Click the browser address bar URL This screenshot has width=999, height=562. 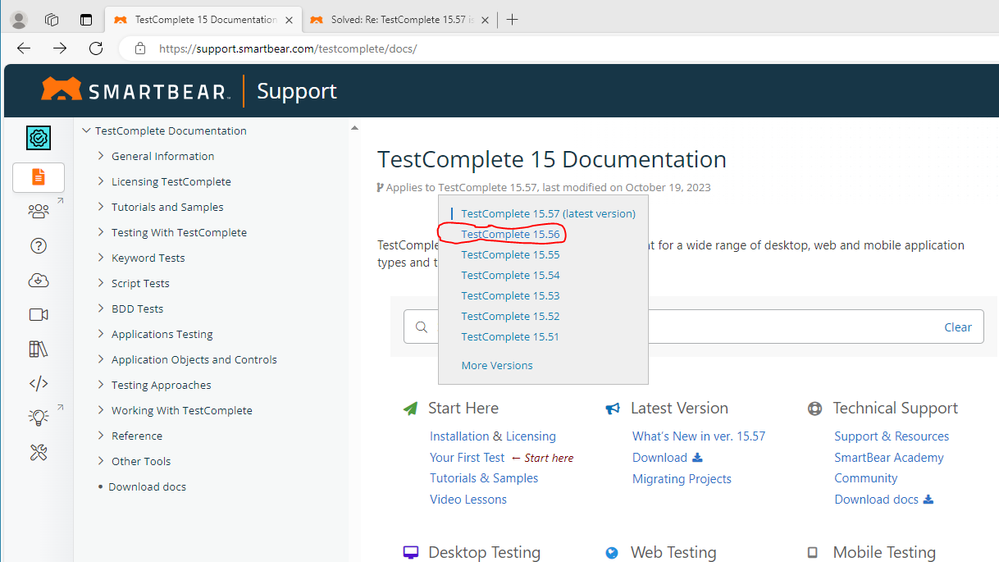[288, 49]
